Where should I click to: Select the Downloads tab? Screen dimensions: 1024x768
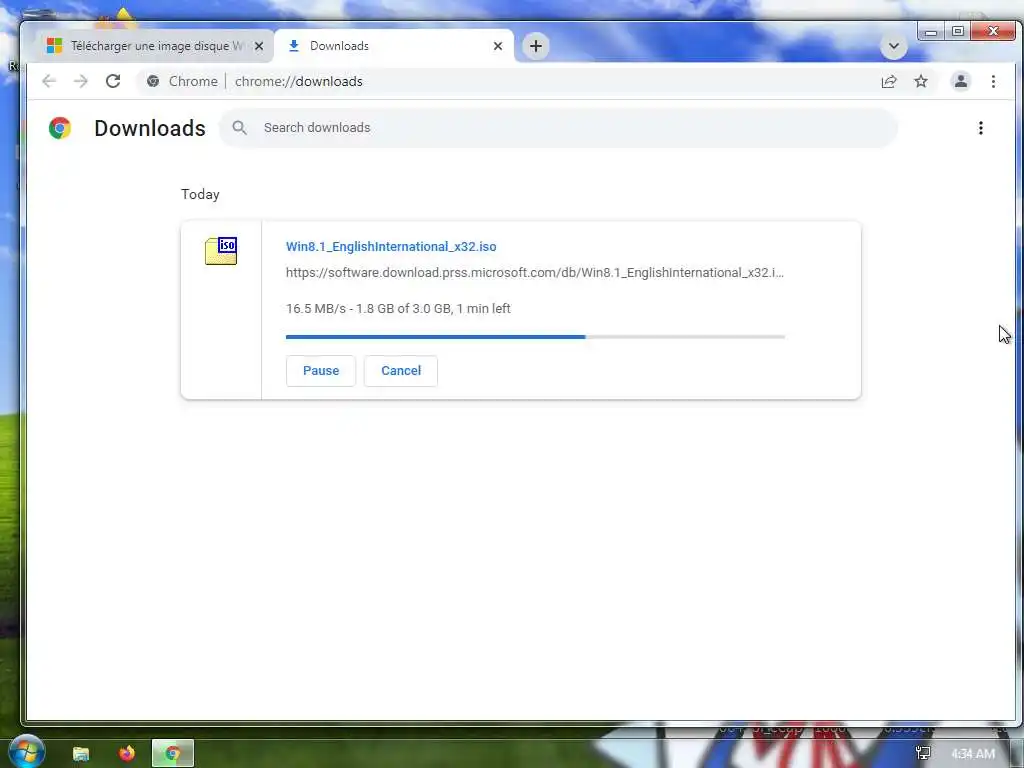coord(394,46)
